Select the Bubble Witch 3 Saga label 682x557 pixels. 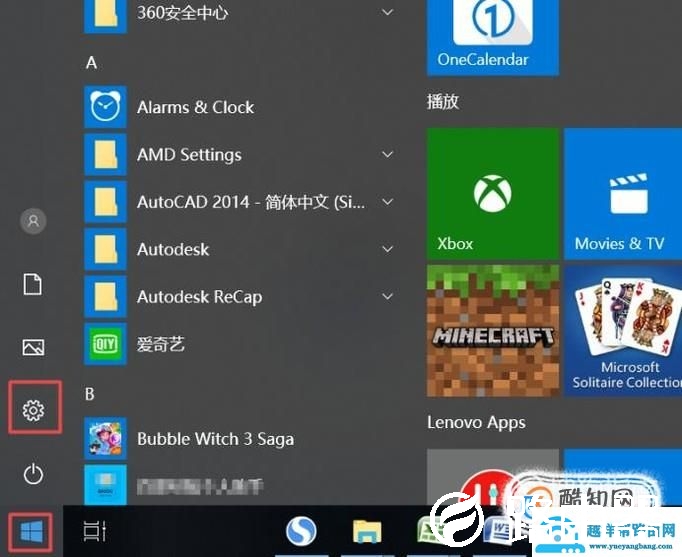click(x=216, y=439)
